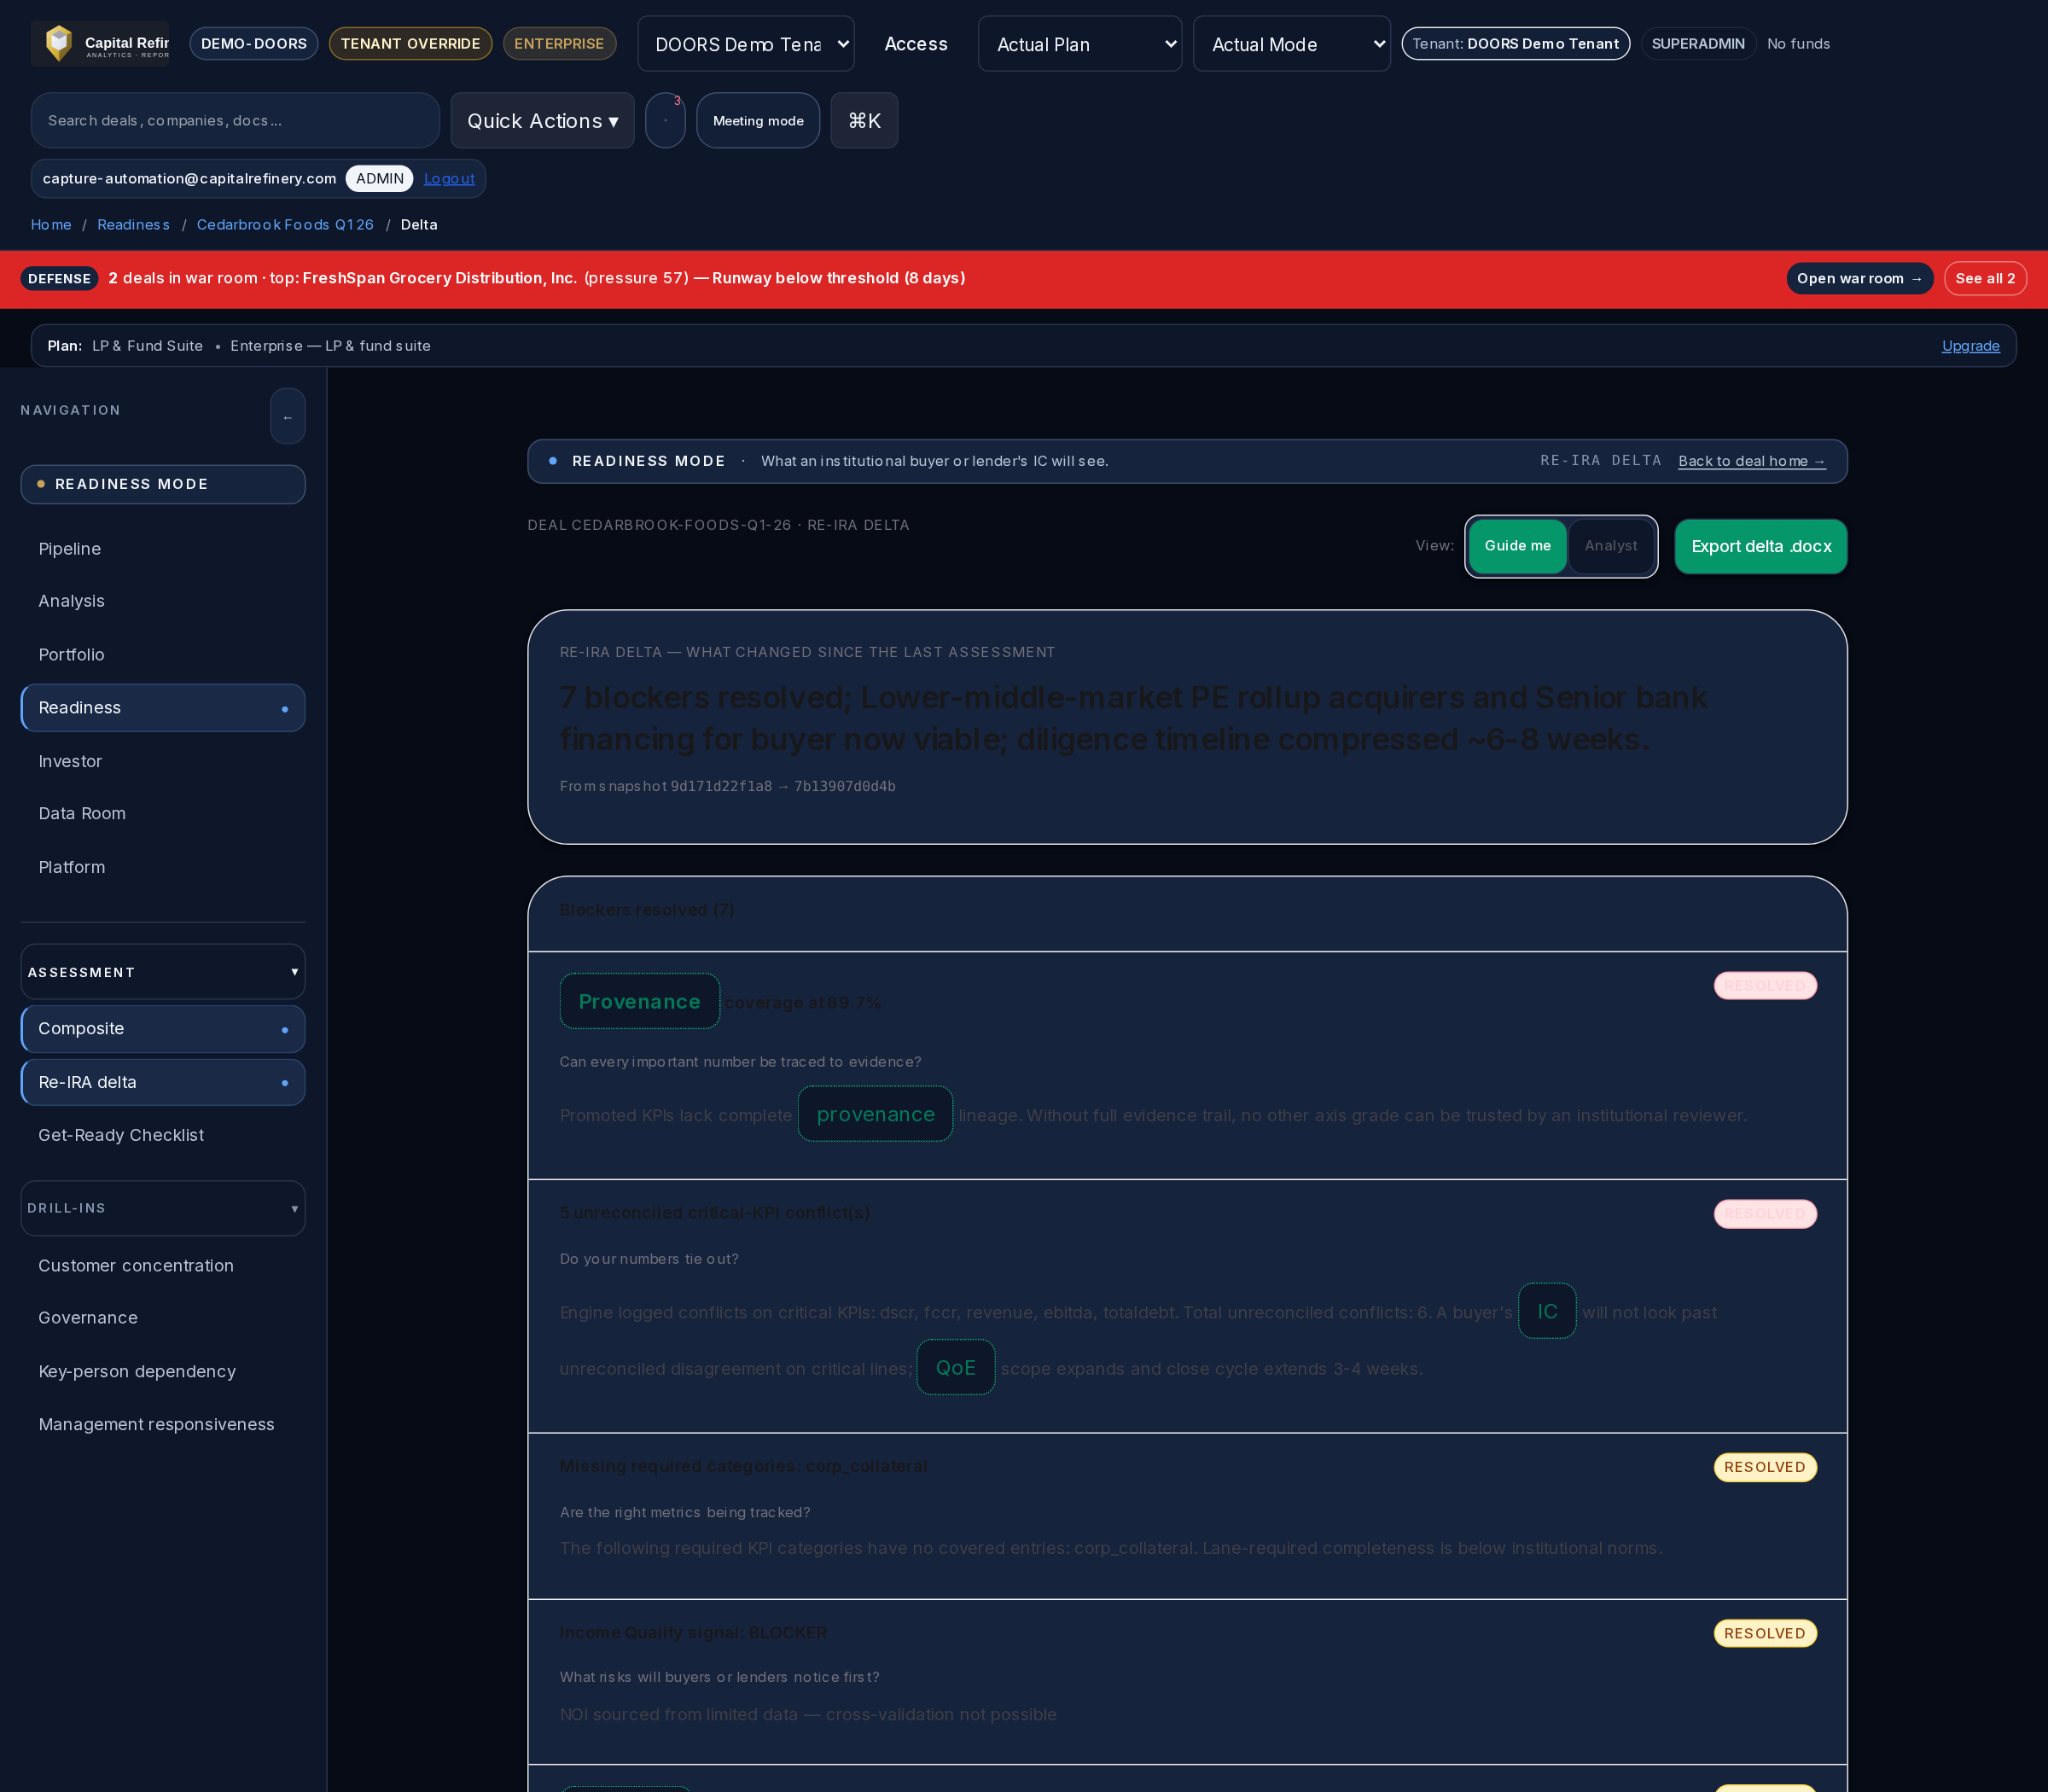Switch view to Analyst
This screenshot has width=2048, height=1792.
click(1610, 546)
